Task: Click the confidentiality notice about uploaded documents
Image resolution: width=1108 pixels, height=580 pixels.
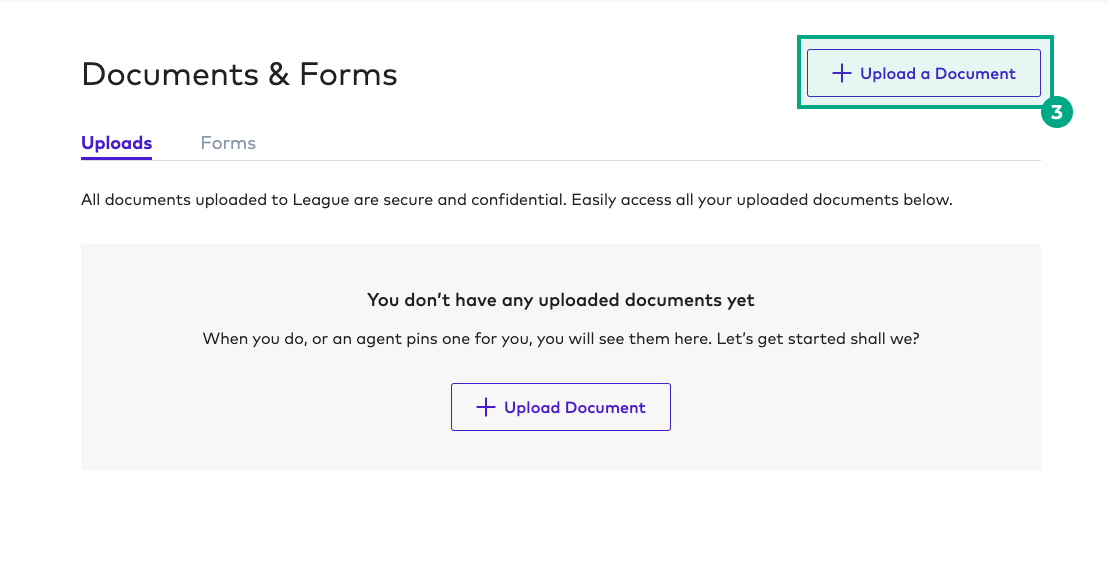Action: tap(517, 199)
